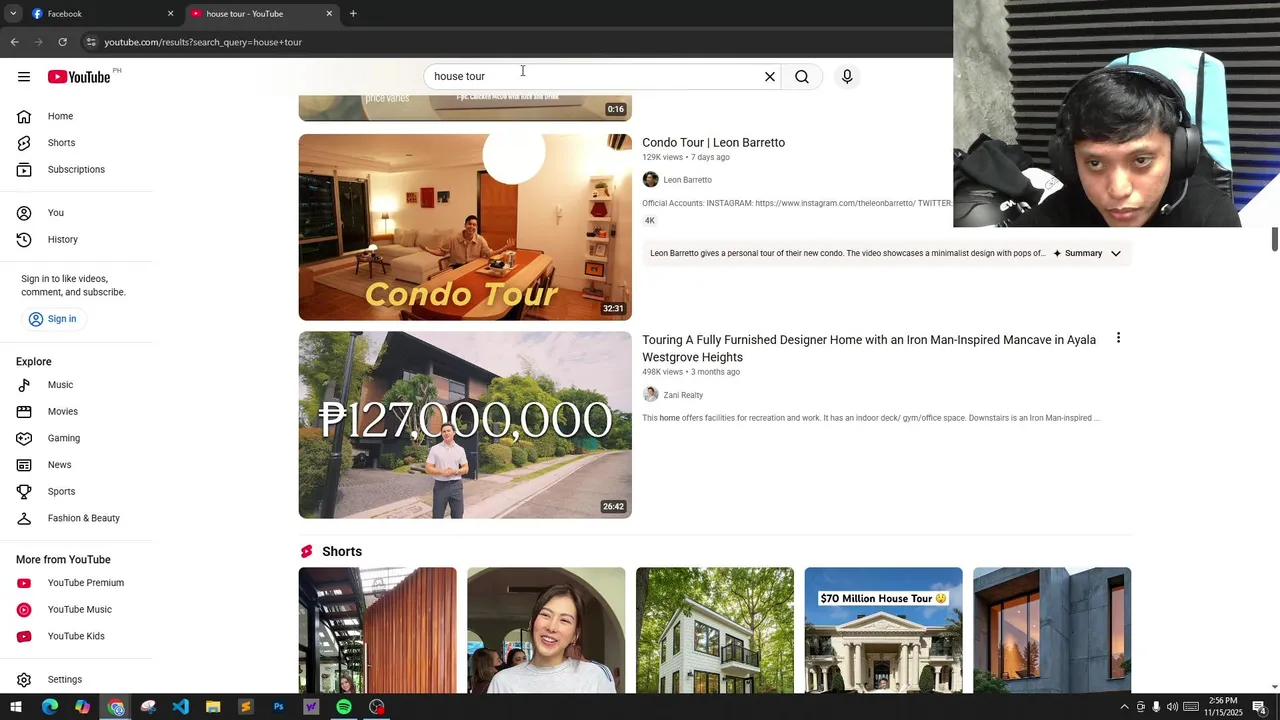Clear the search query with X
Screen dimensions: 1280x720
(770, 77)
